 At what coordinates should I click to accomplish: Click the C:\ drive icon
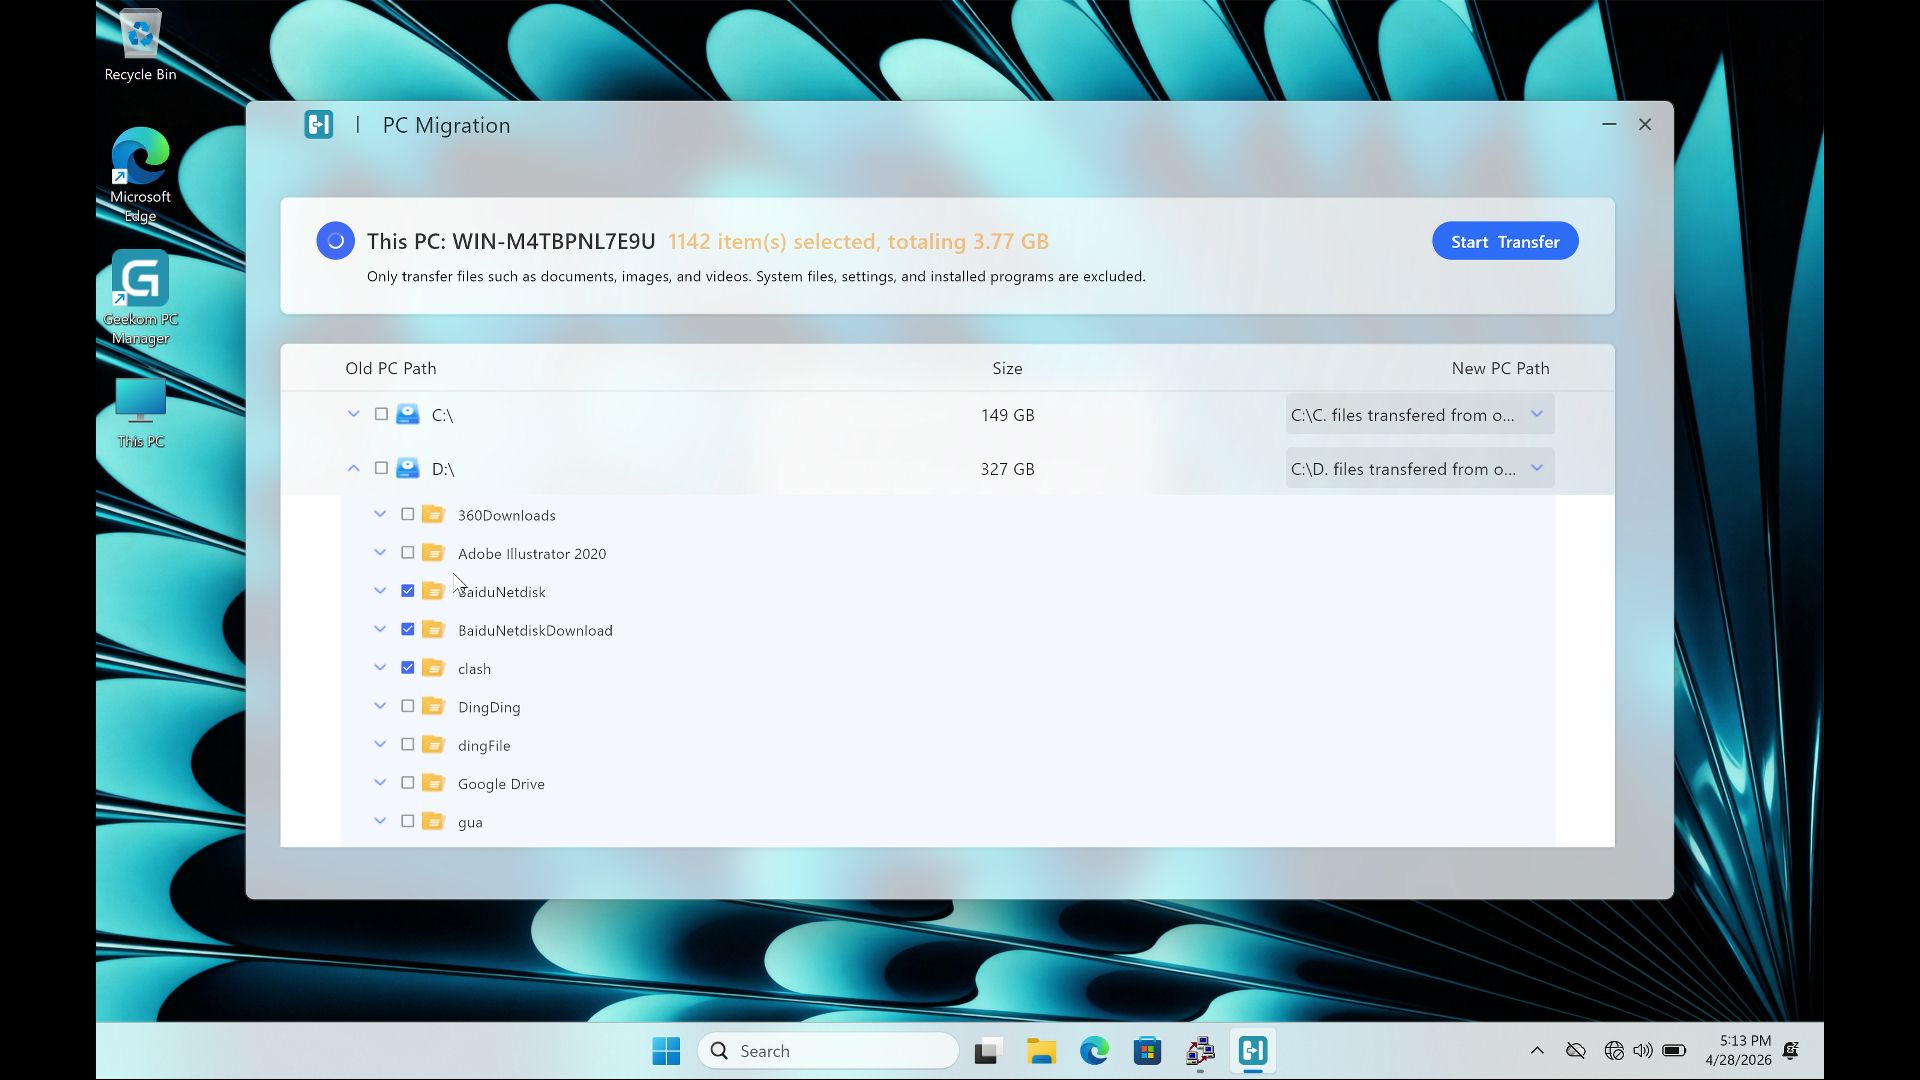(407, 414)
